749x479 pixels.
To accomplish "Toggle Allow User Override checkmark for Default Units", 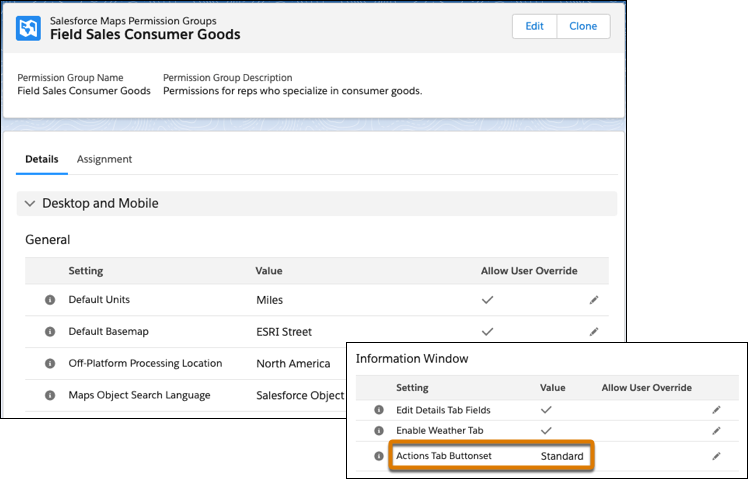I will [487, 300].
